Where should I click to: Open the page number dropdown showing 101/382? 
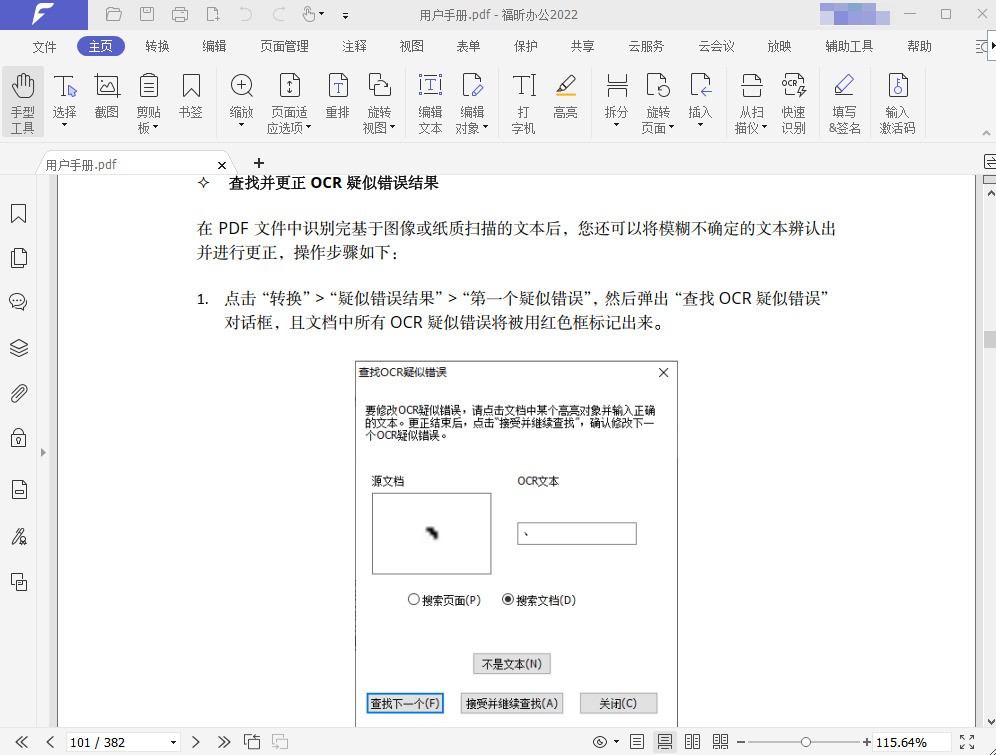172,742
